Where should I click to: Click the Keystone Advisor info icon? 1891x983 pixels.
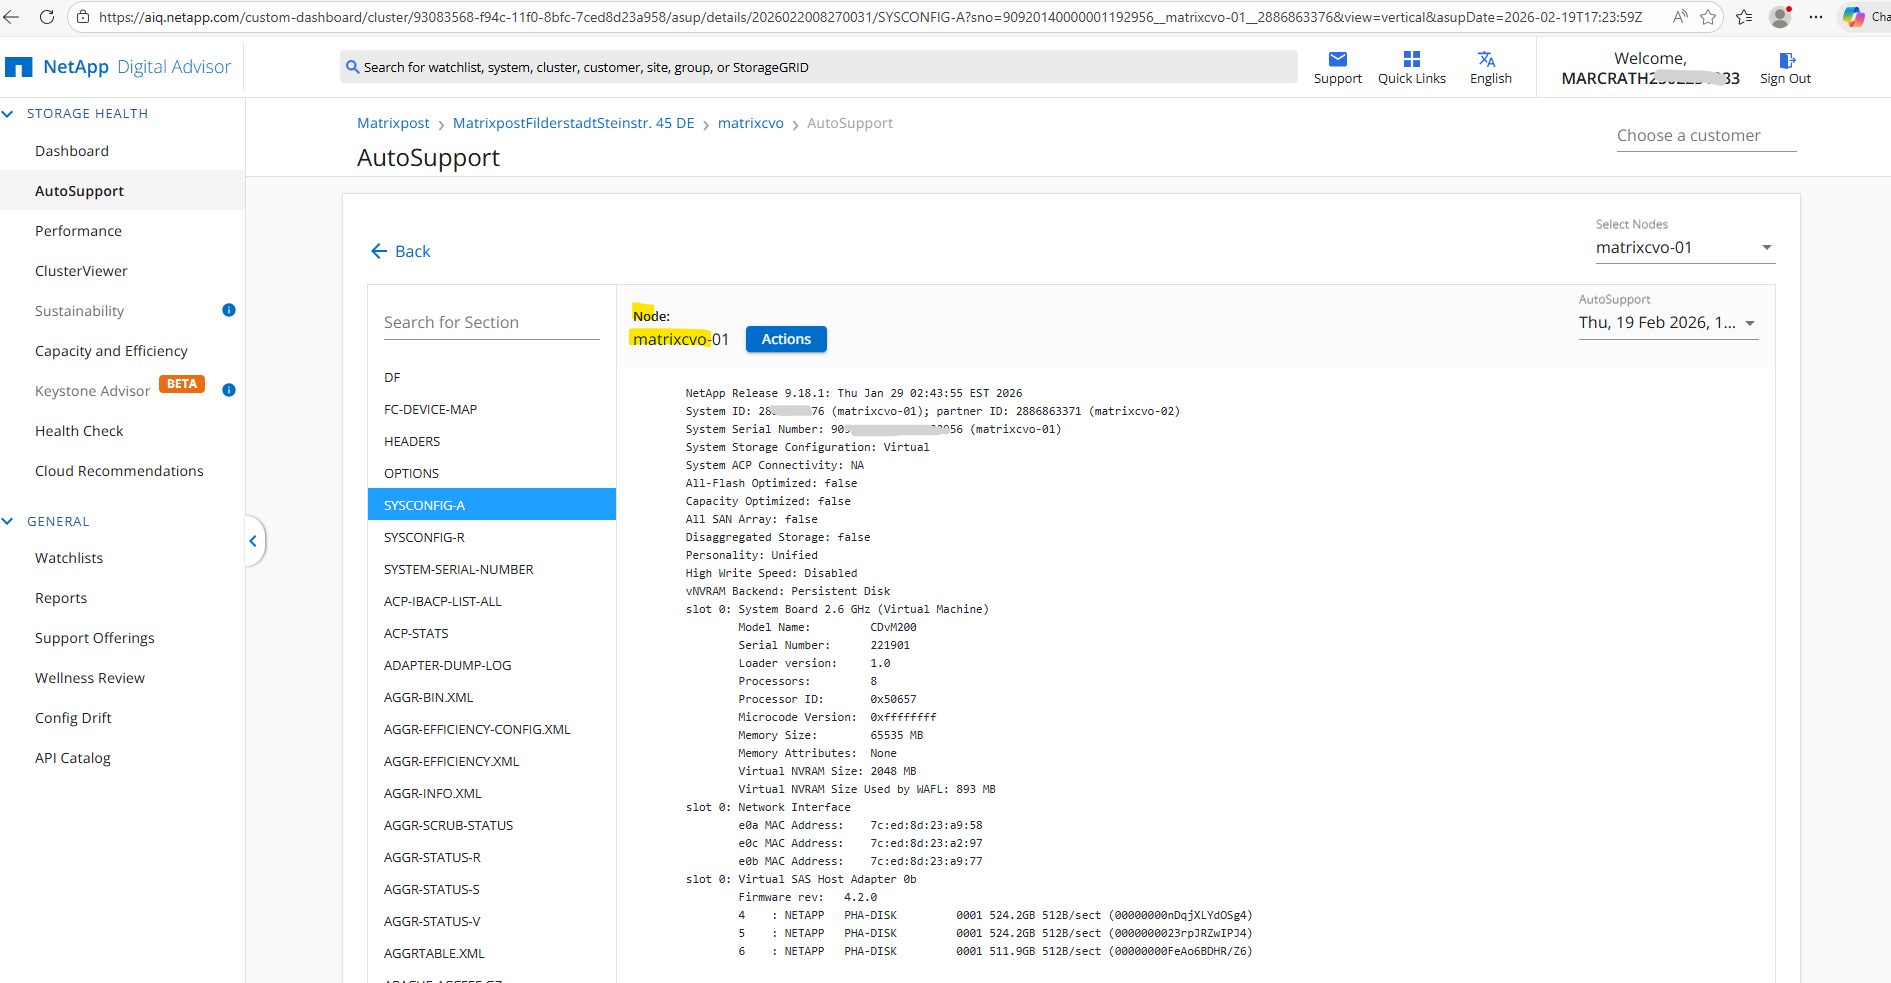click(x=229, y=390)
